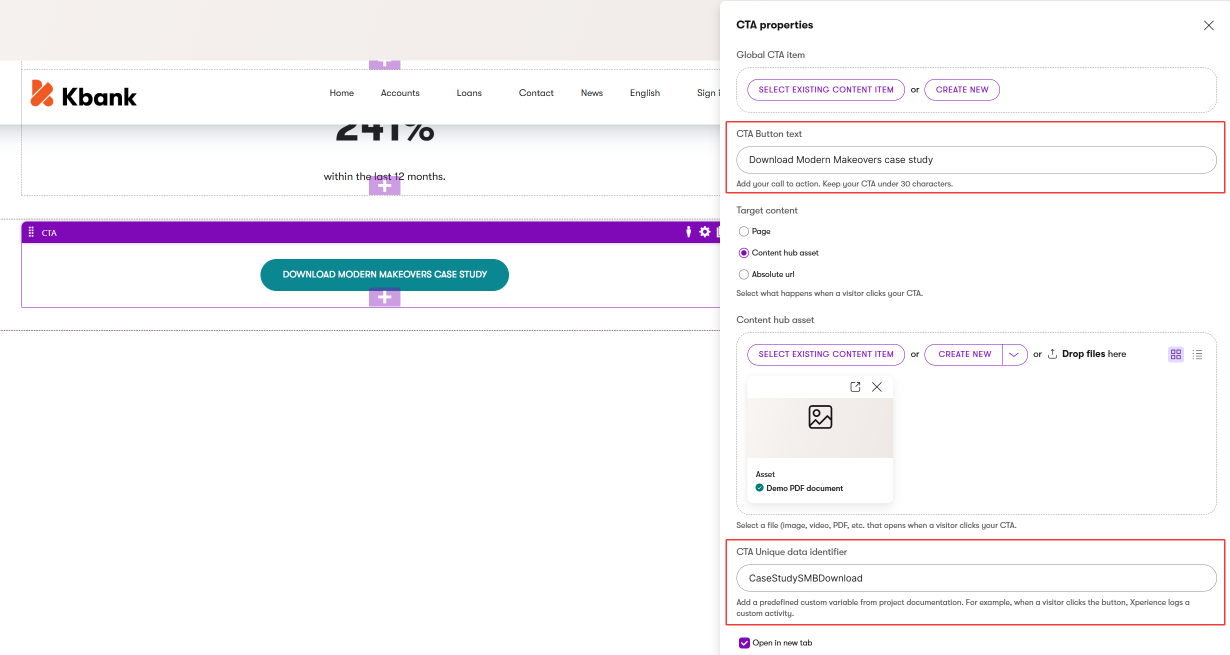Switch Content hub asset view to list layout

tap(1198, 354)
